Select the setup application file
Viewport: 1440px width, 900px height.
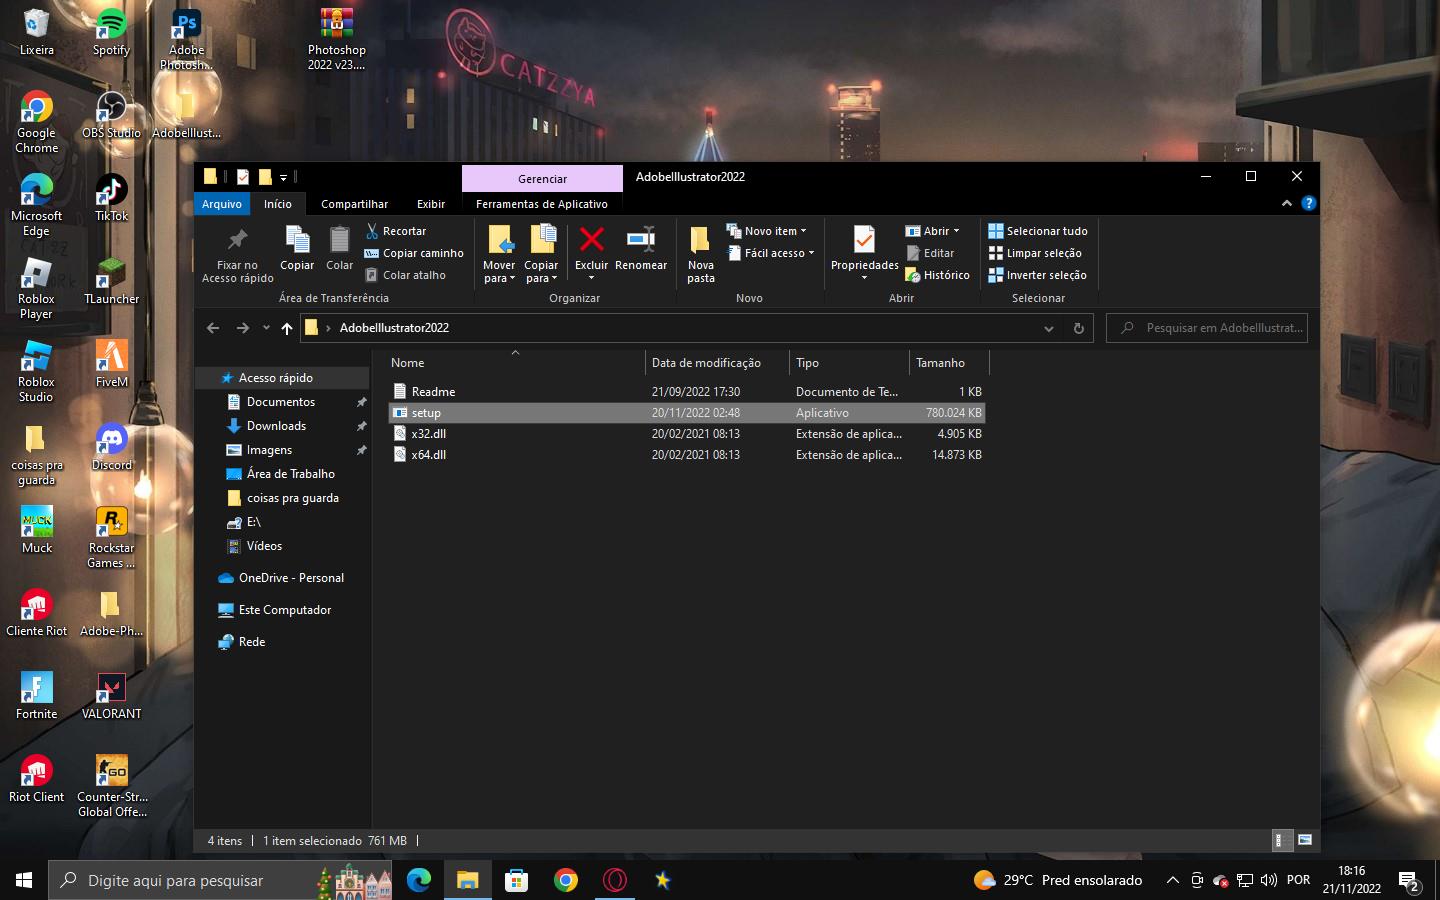click(x=426, y=413)
